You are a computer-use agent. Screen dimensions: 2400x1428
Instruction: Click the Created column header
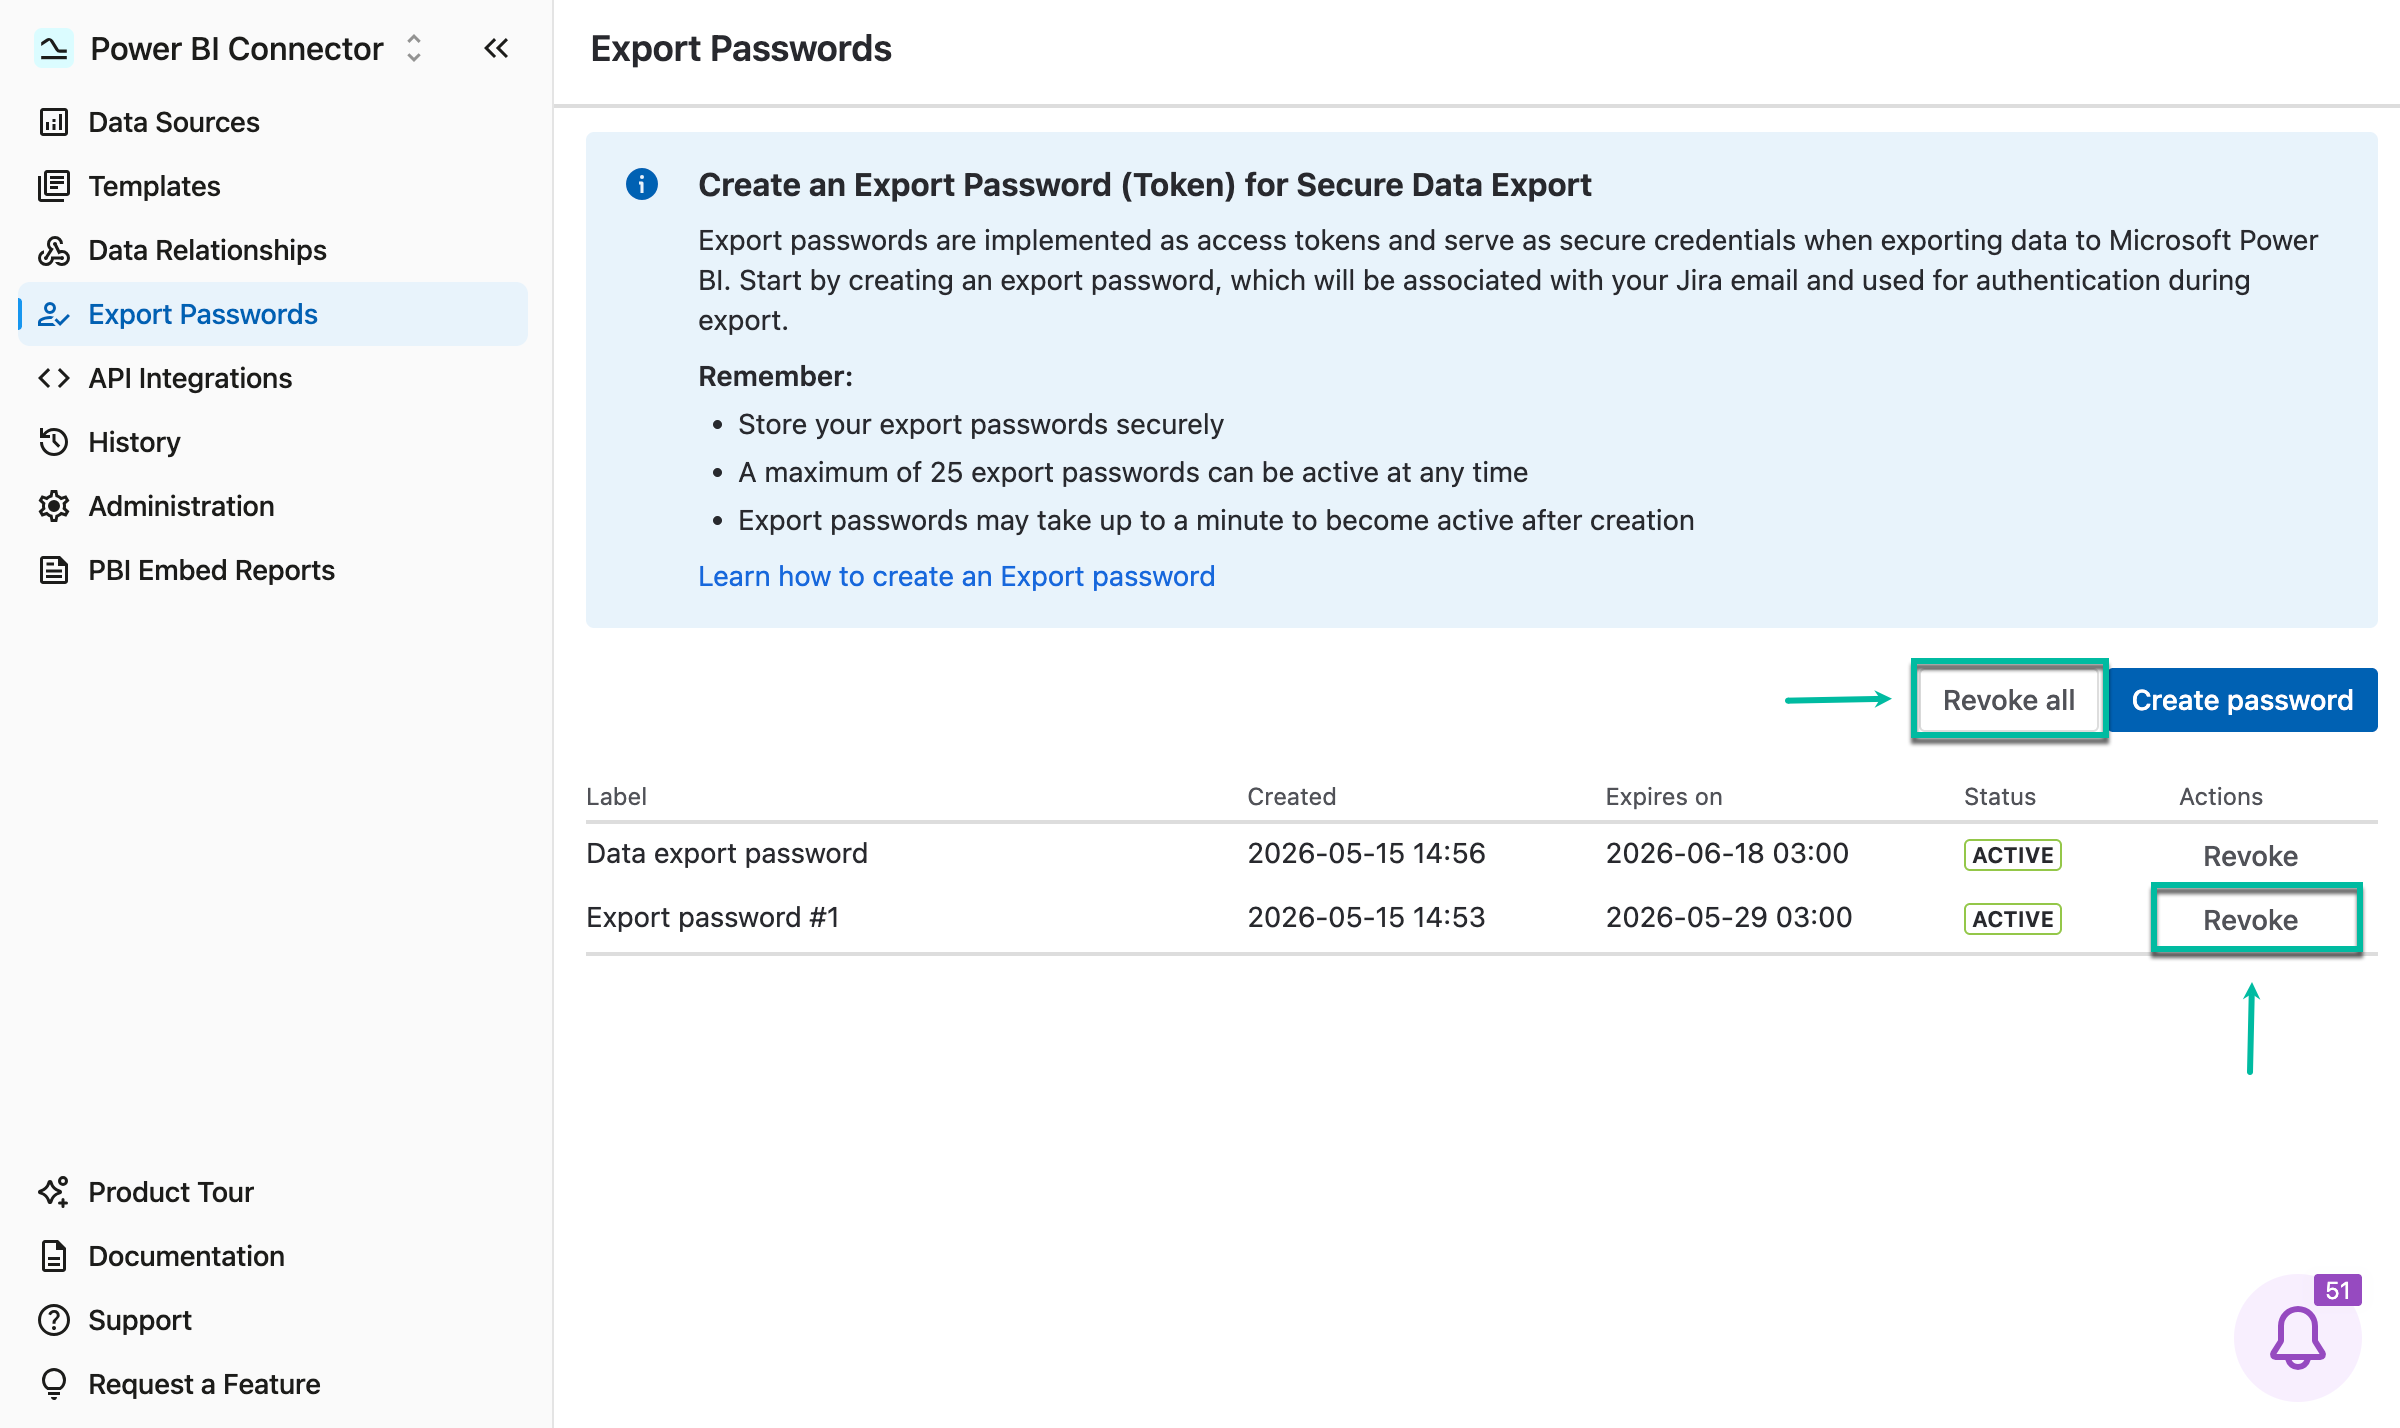1291,796
